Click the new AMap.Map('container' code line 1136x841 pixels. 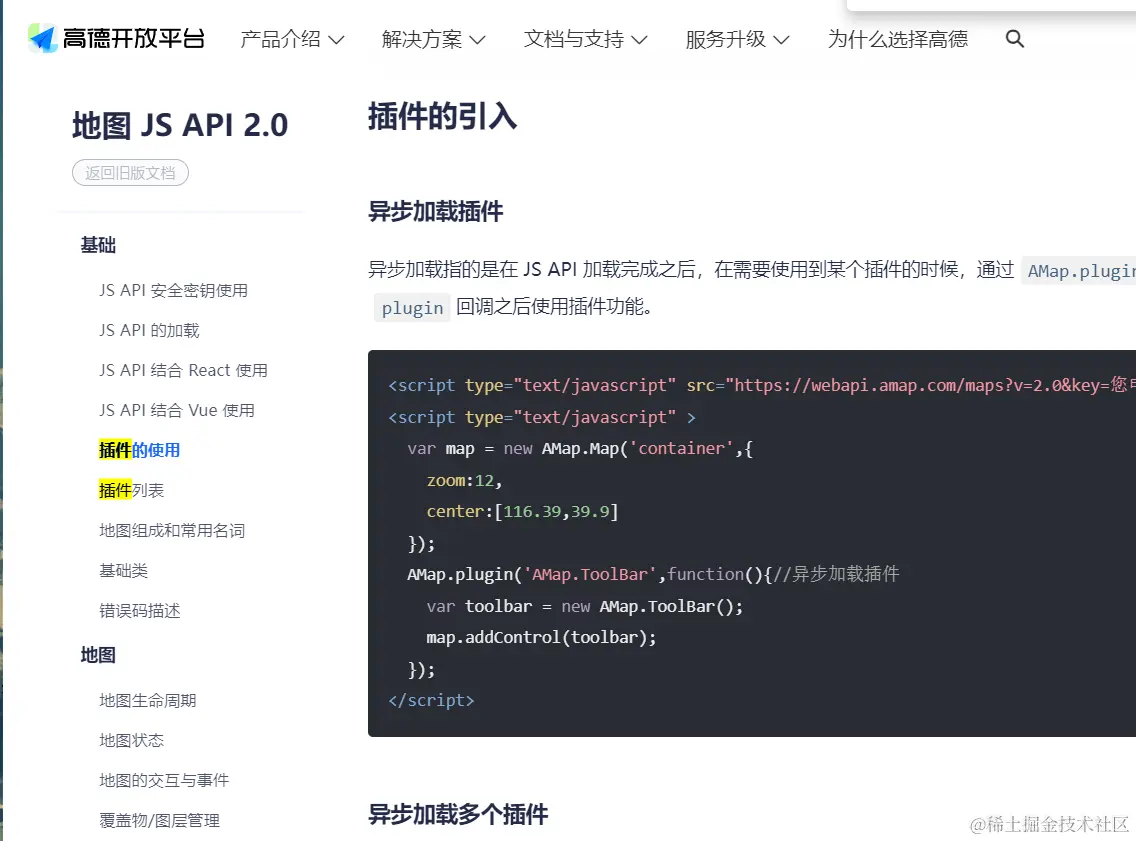coord(580,449)
